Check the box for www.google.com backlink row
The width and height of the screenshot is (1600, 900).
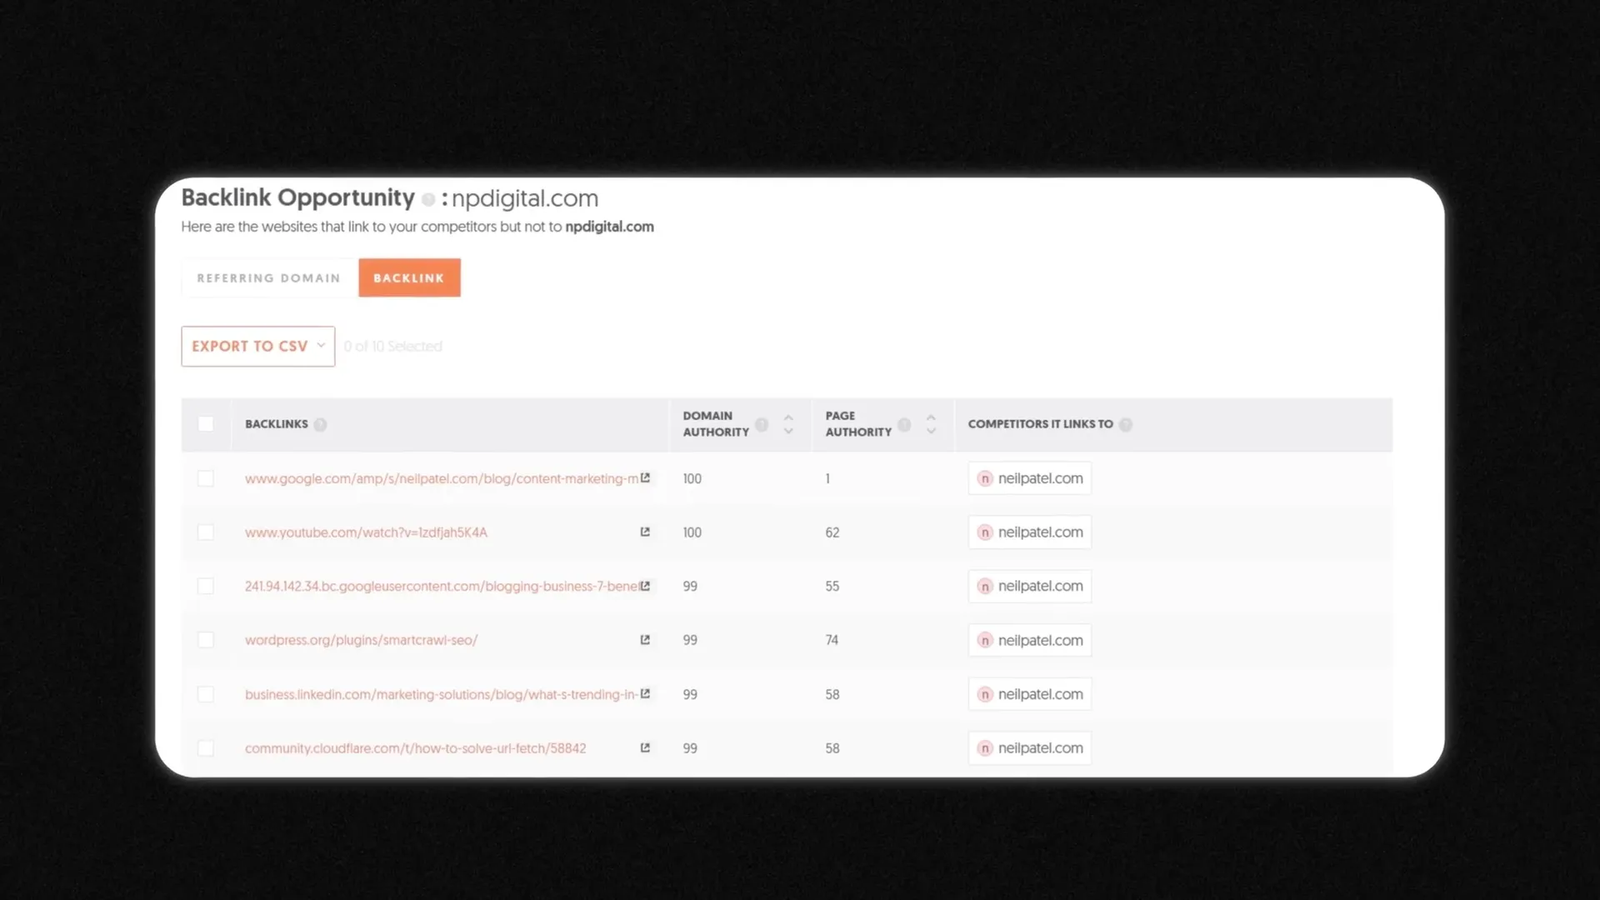point(206,478)
